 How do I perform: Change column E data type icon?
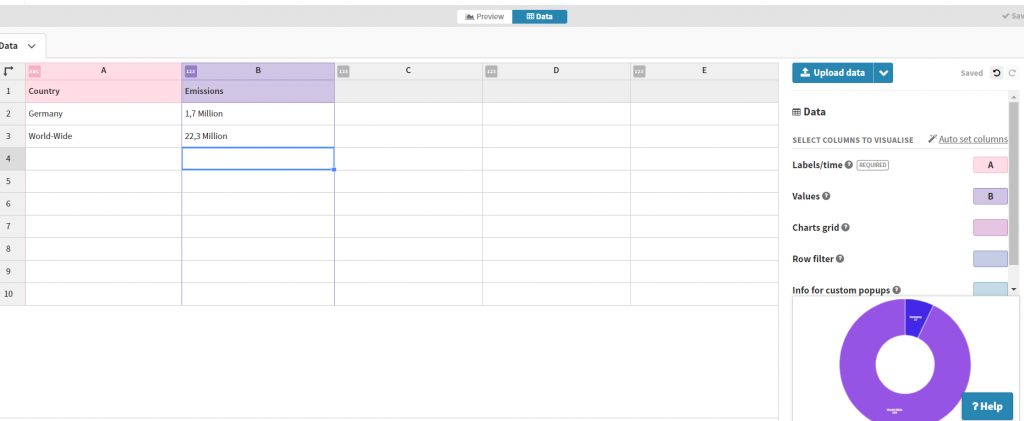[x=639, y=70]
